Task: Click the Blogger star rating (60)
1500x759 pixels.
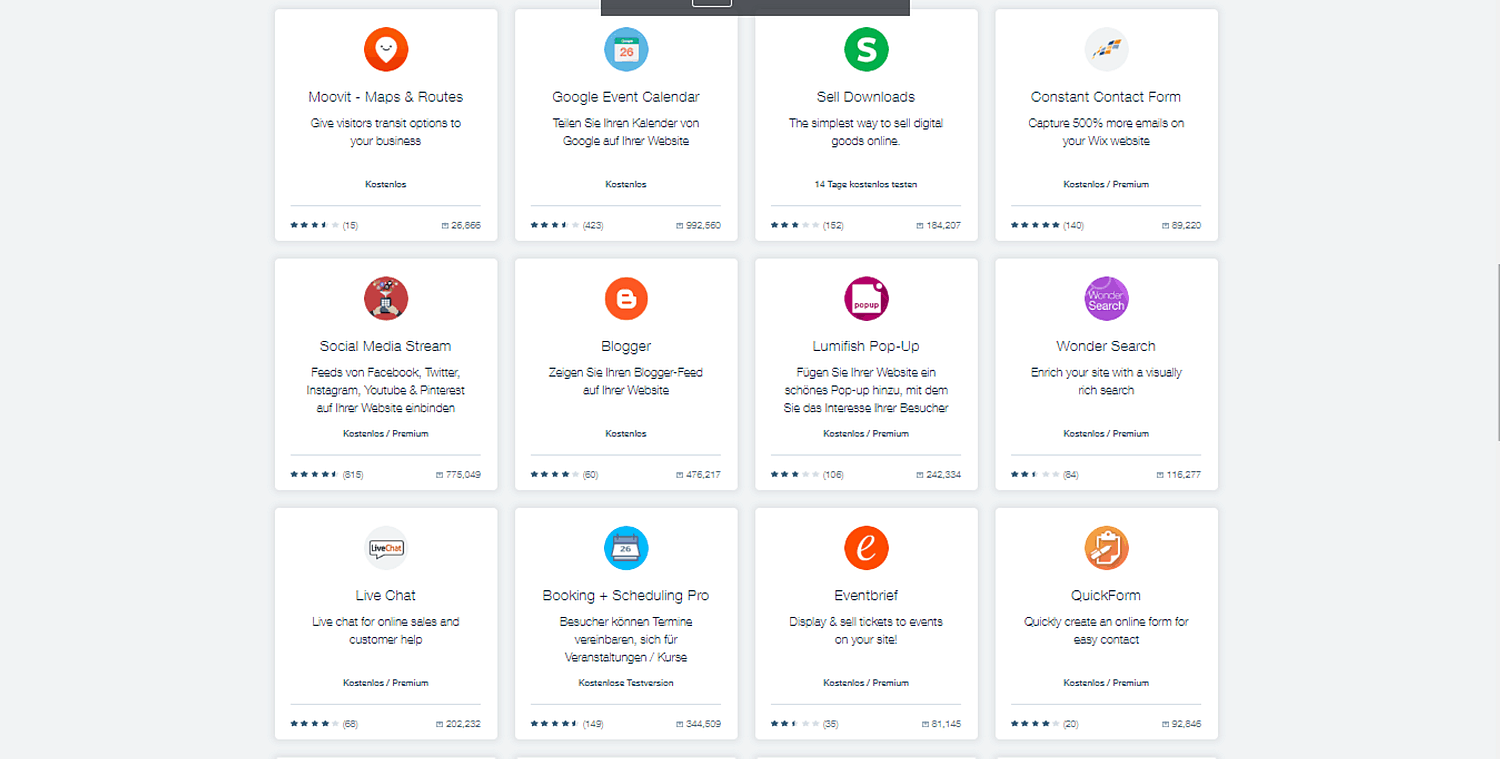Action: click(564, 475)
